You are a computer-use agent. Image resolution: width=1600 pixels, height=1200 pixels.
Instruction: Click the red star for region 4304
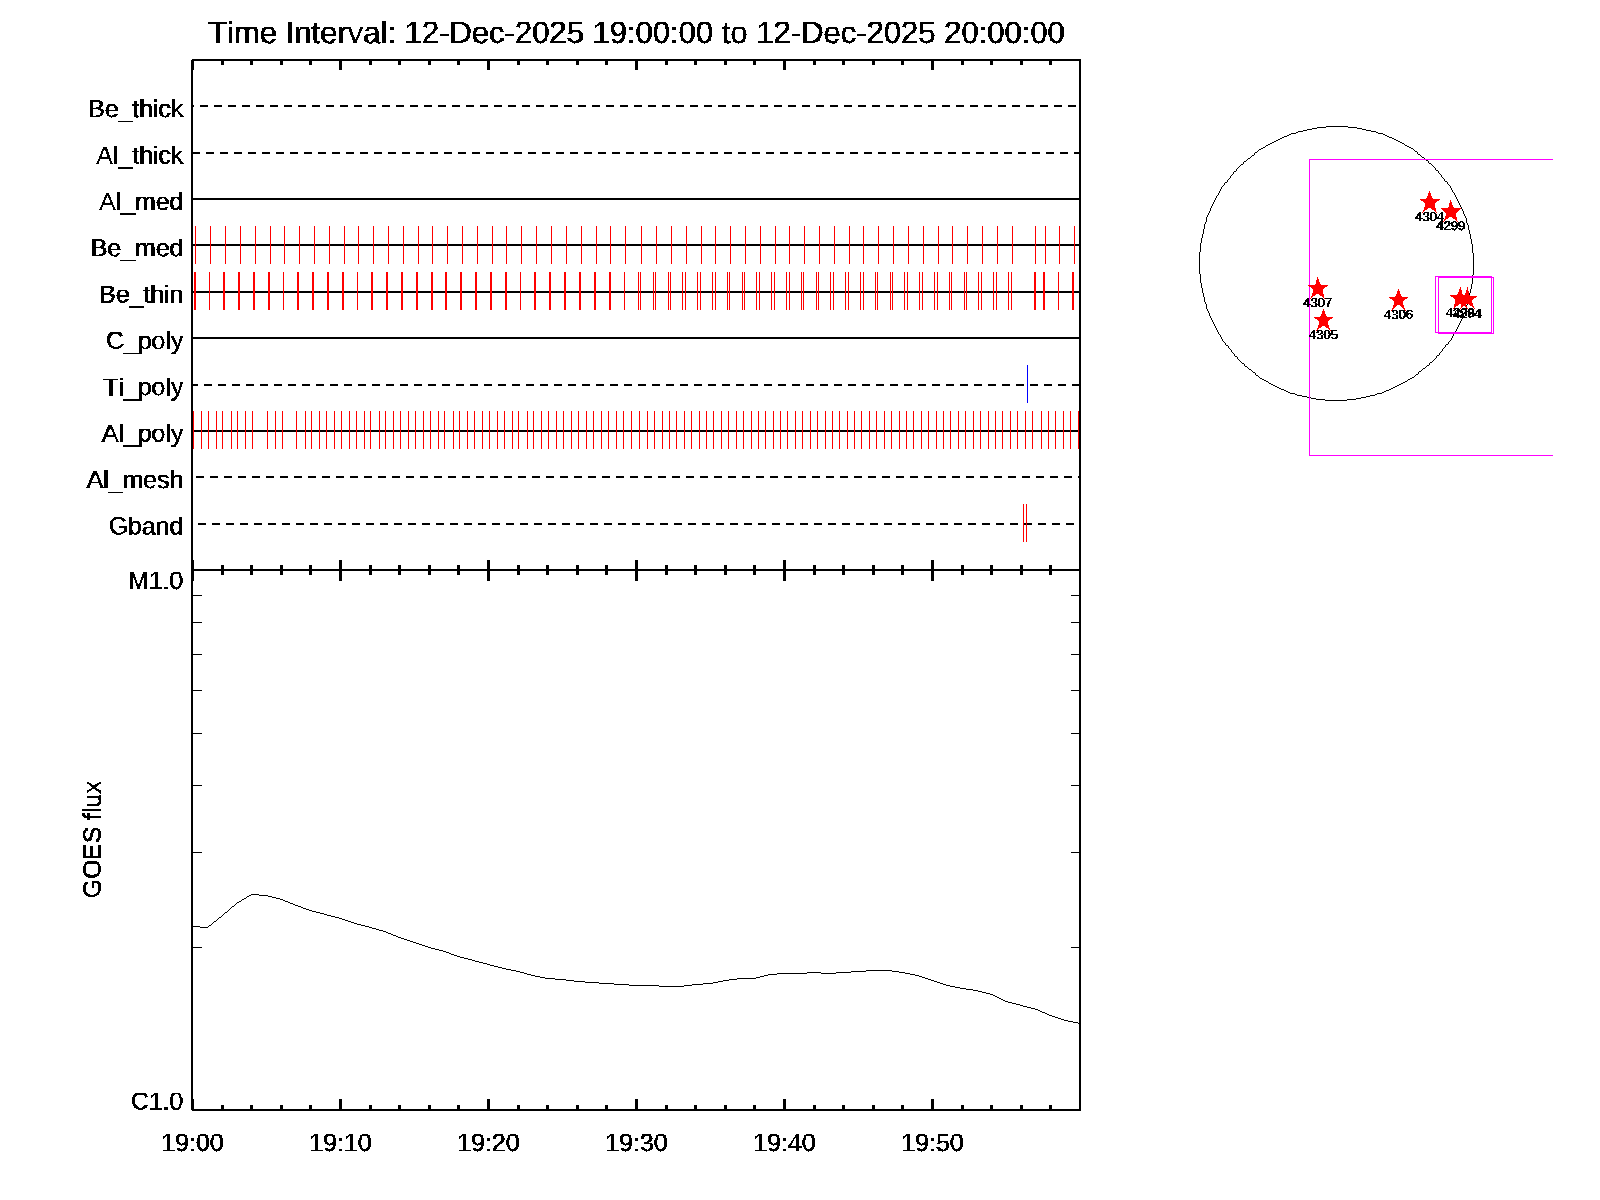tap(1429, 202)
